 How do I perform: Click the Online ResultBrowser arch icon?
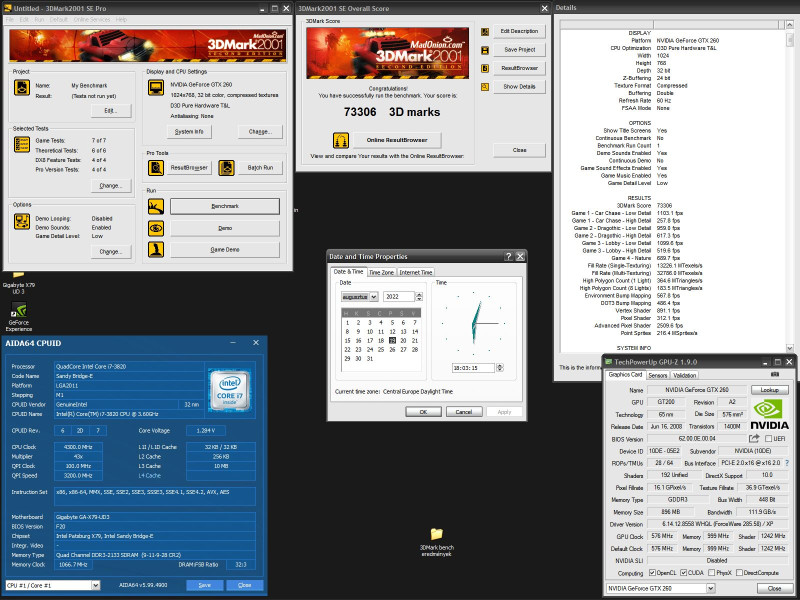click(341, 140)
